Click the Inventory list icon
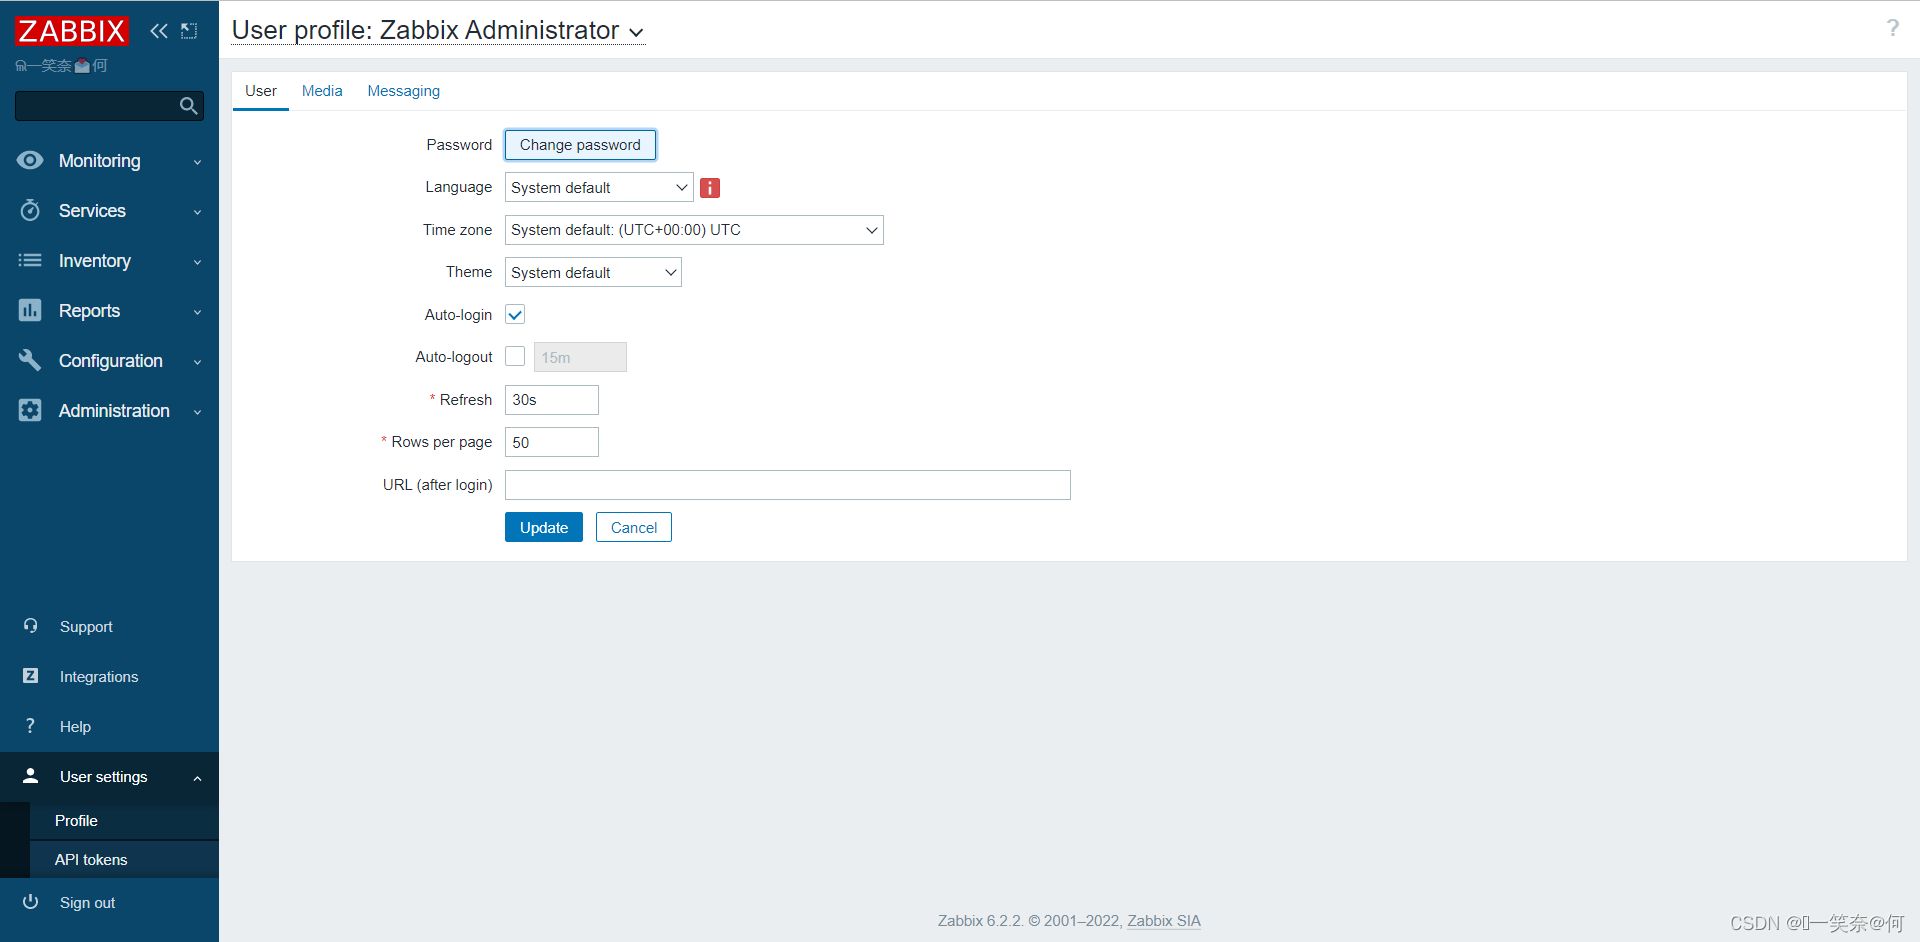Image resolution: width=1920 pixels, height=942 pixels. (x=30, y=260)
